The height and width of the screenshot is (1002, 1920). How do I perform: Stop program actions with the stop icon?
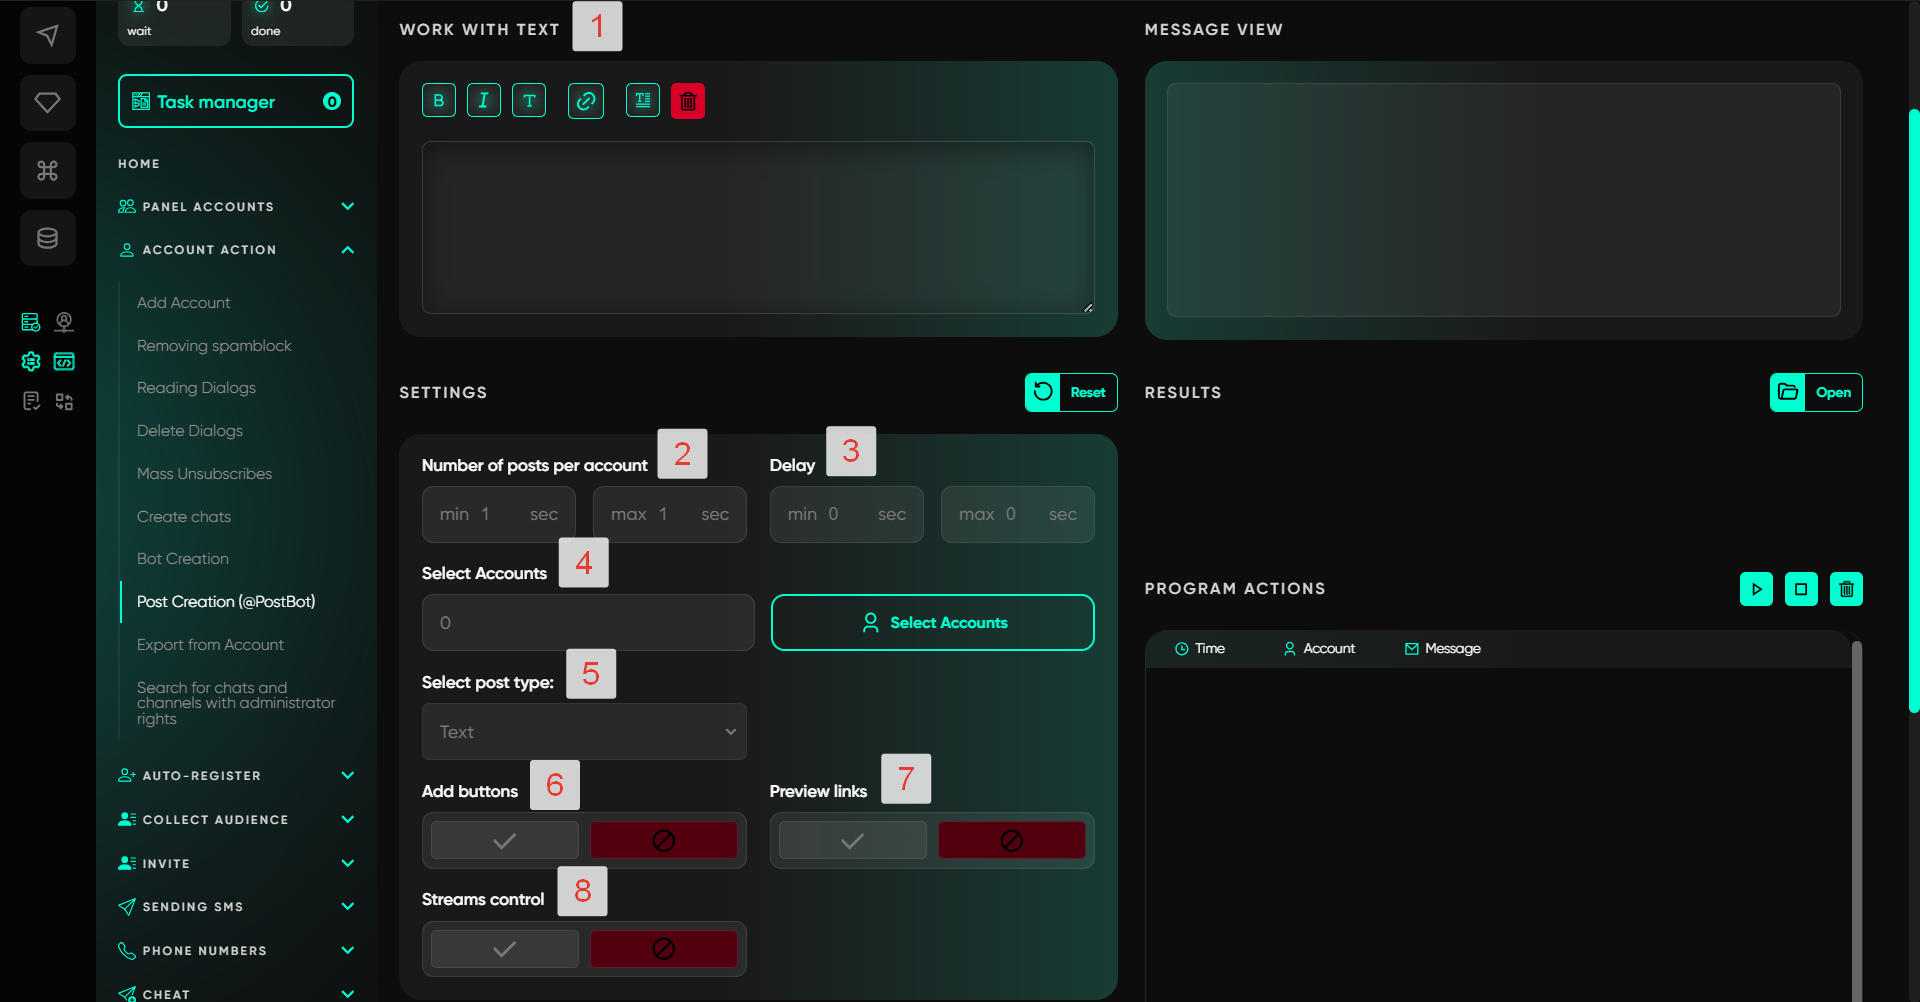tap(1801, 589)
